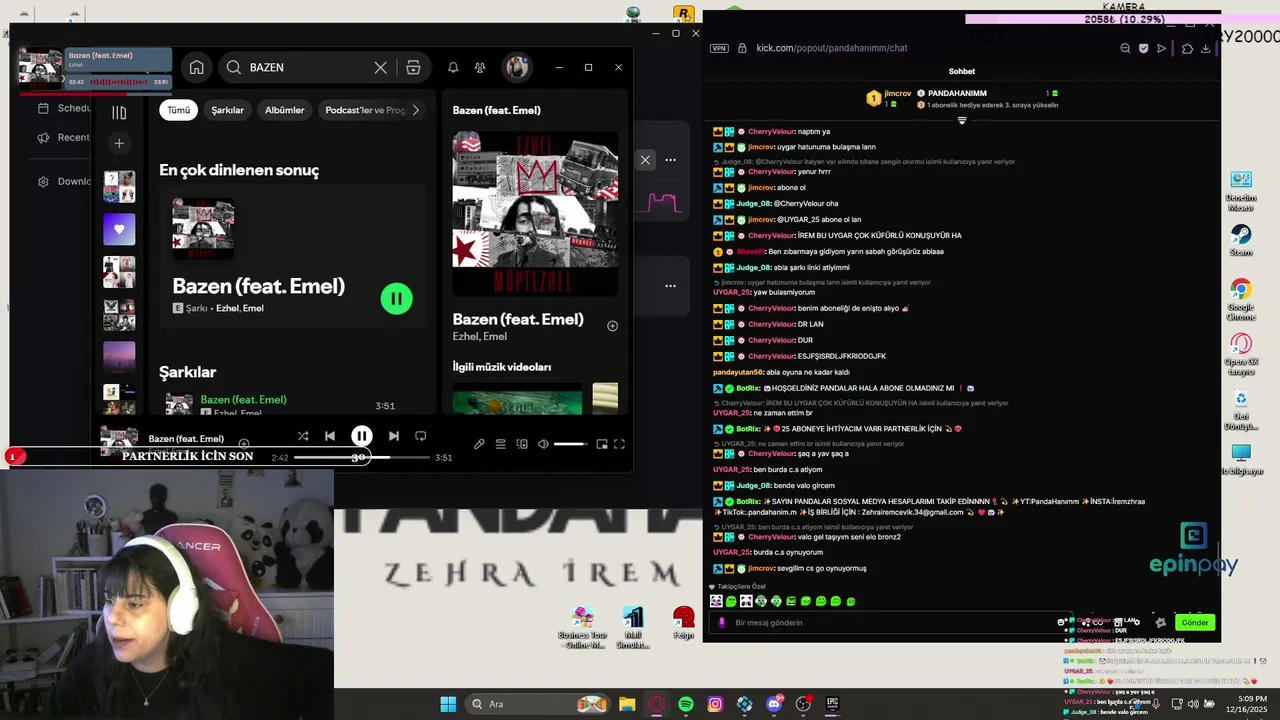Mute Spotify volume speaker icon
This screenshot has height=720, width=1280.
point(543,444)
